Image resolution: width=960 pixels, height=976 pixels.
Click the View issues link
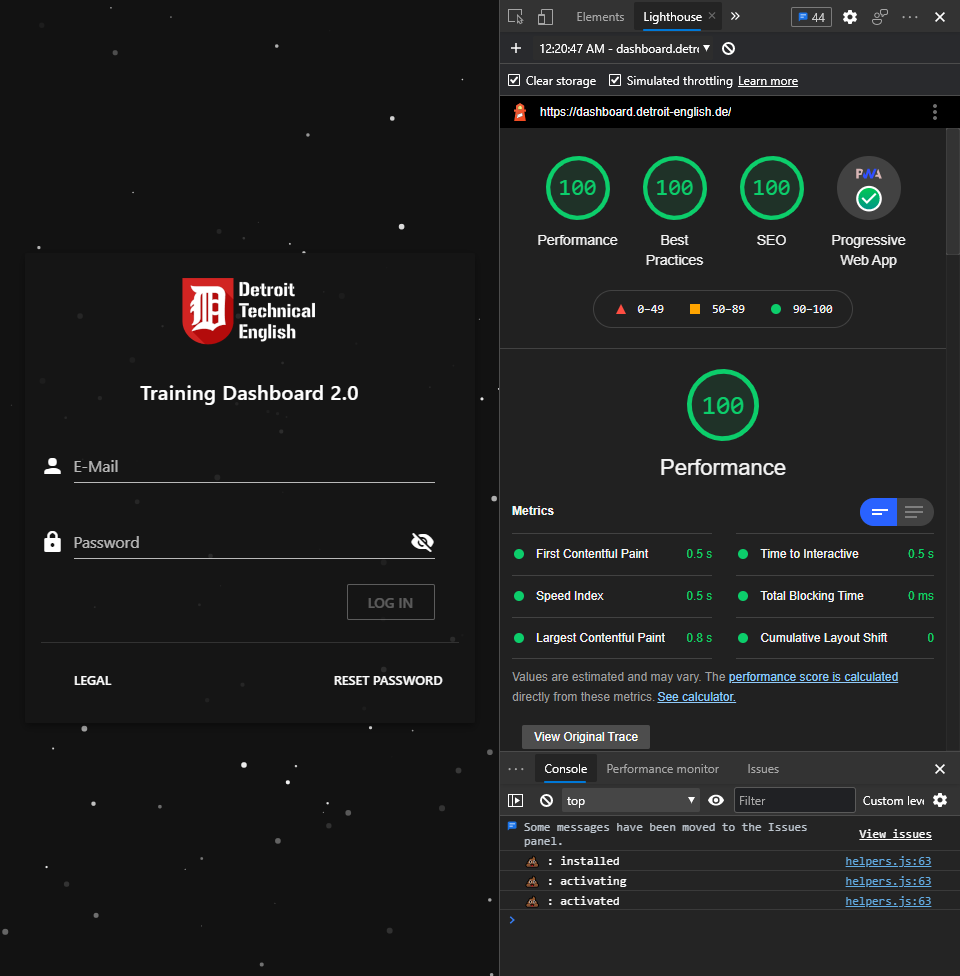(895, 834)
